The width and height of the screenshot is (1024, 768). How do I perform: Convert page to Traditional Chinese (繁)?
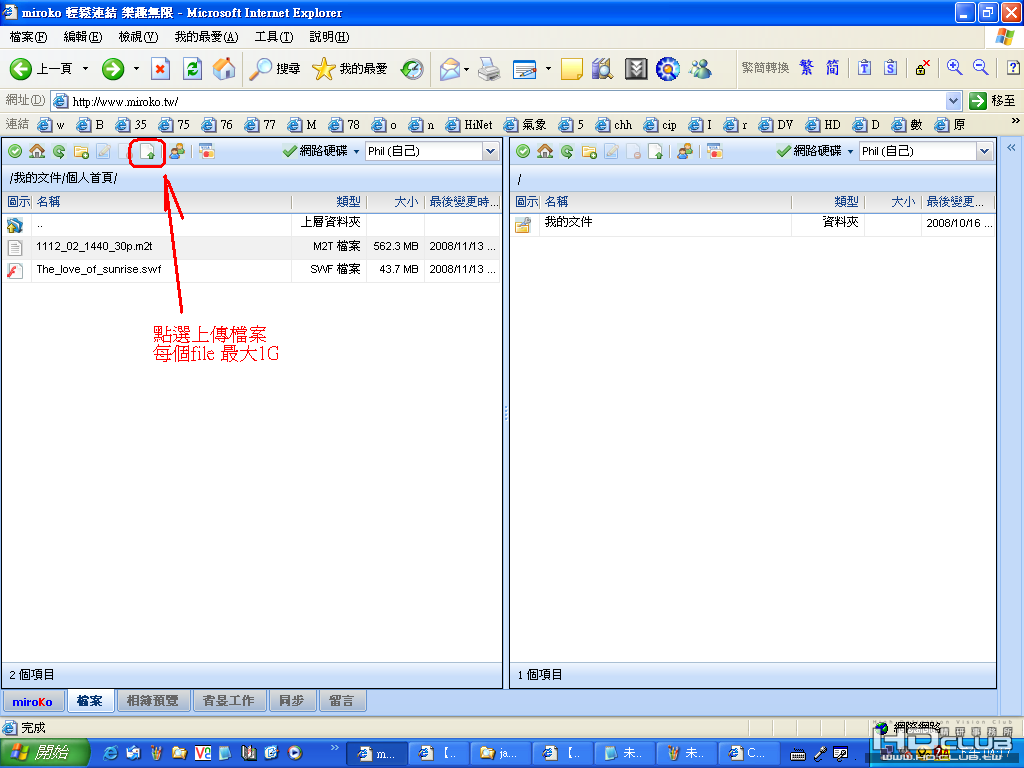click(x=807, y=67)
